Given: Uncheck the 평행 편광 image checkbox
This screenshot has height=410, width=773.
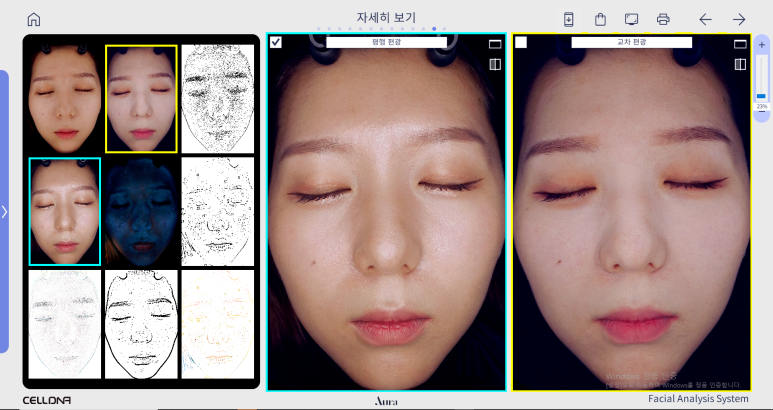Looking at the screenshot, I should pos(276,42).
